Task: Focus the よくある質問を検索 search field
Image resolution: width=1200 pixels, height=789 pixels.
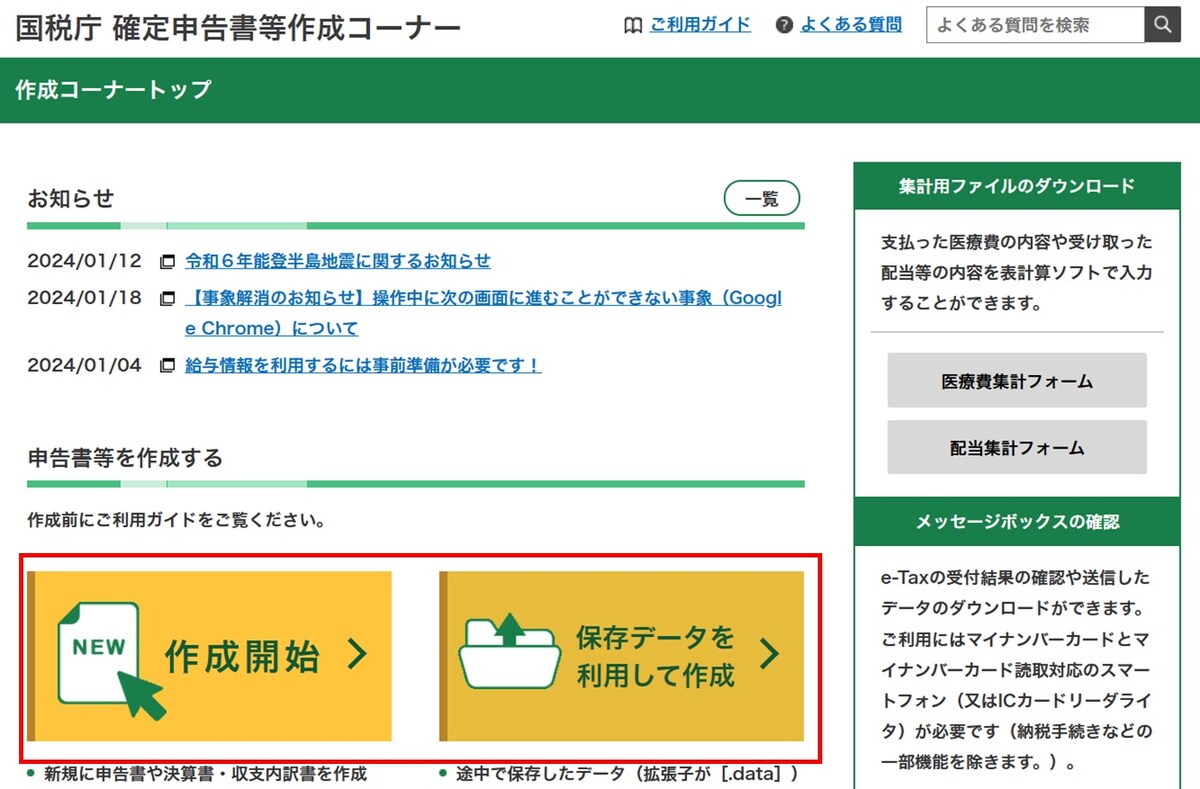Action: tap(1036, 25)
